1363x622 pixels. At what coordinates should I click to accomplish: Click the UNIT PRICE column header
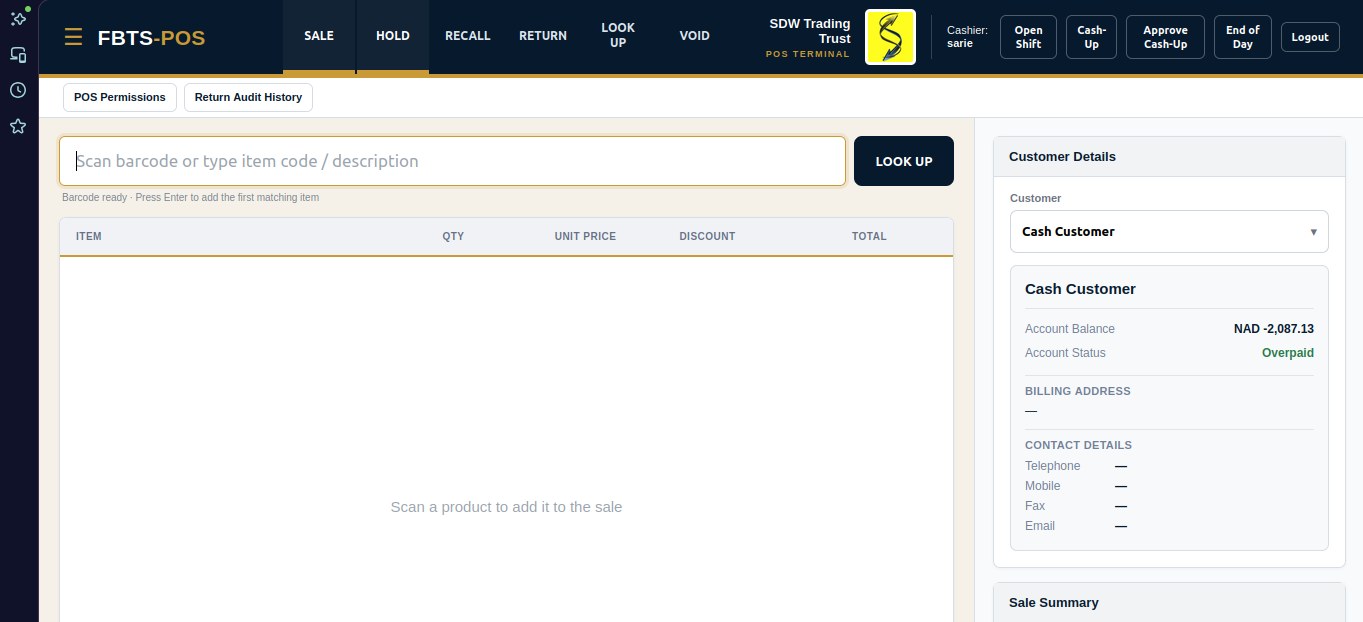tap(585, 236)
